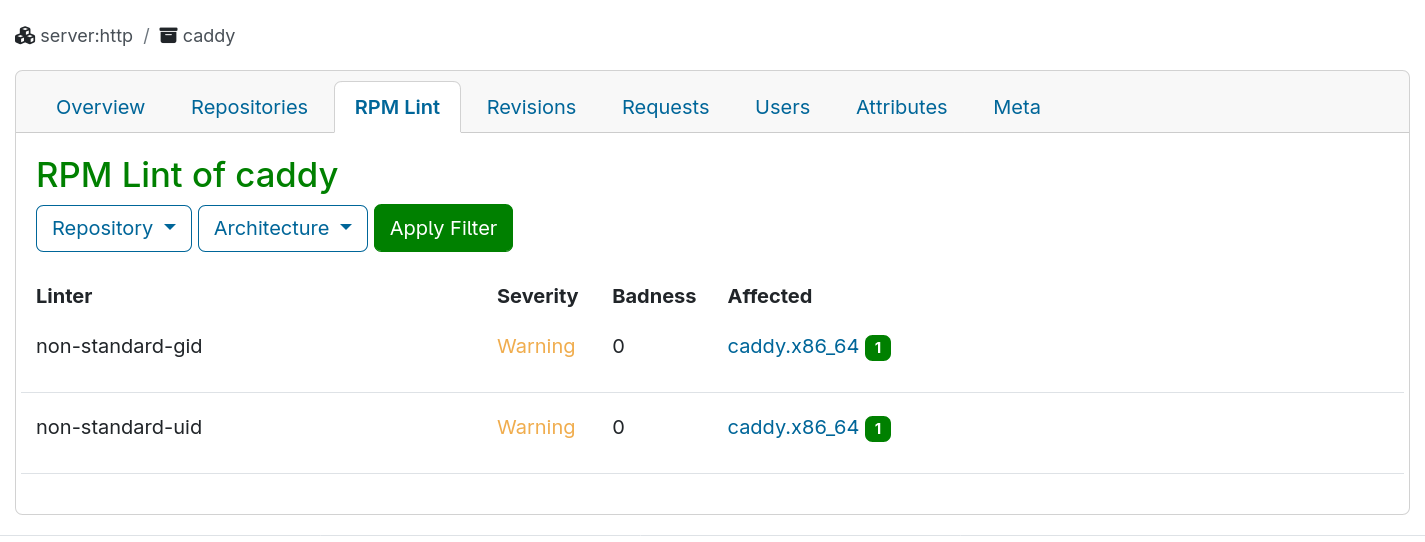Screen dimensions: 1425x542
Task: Open the server:http project breadcrumb link
Action: (86, 36)
